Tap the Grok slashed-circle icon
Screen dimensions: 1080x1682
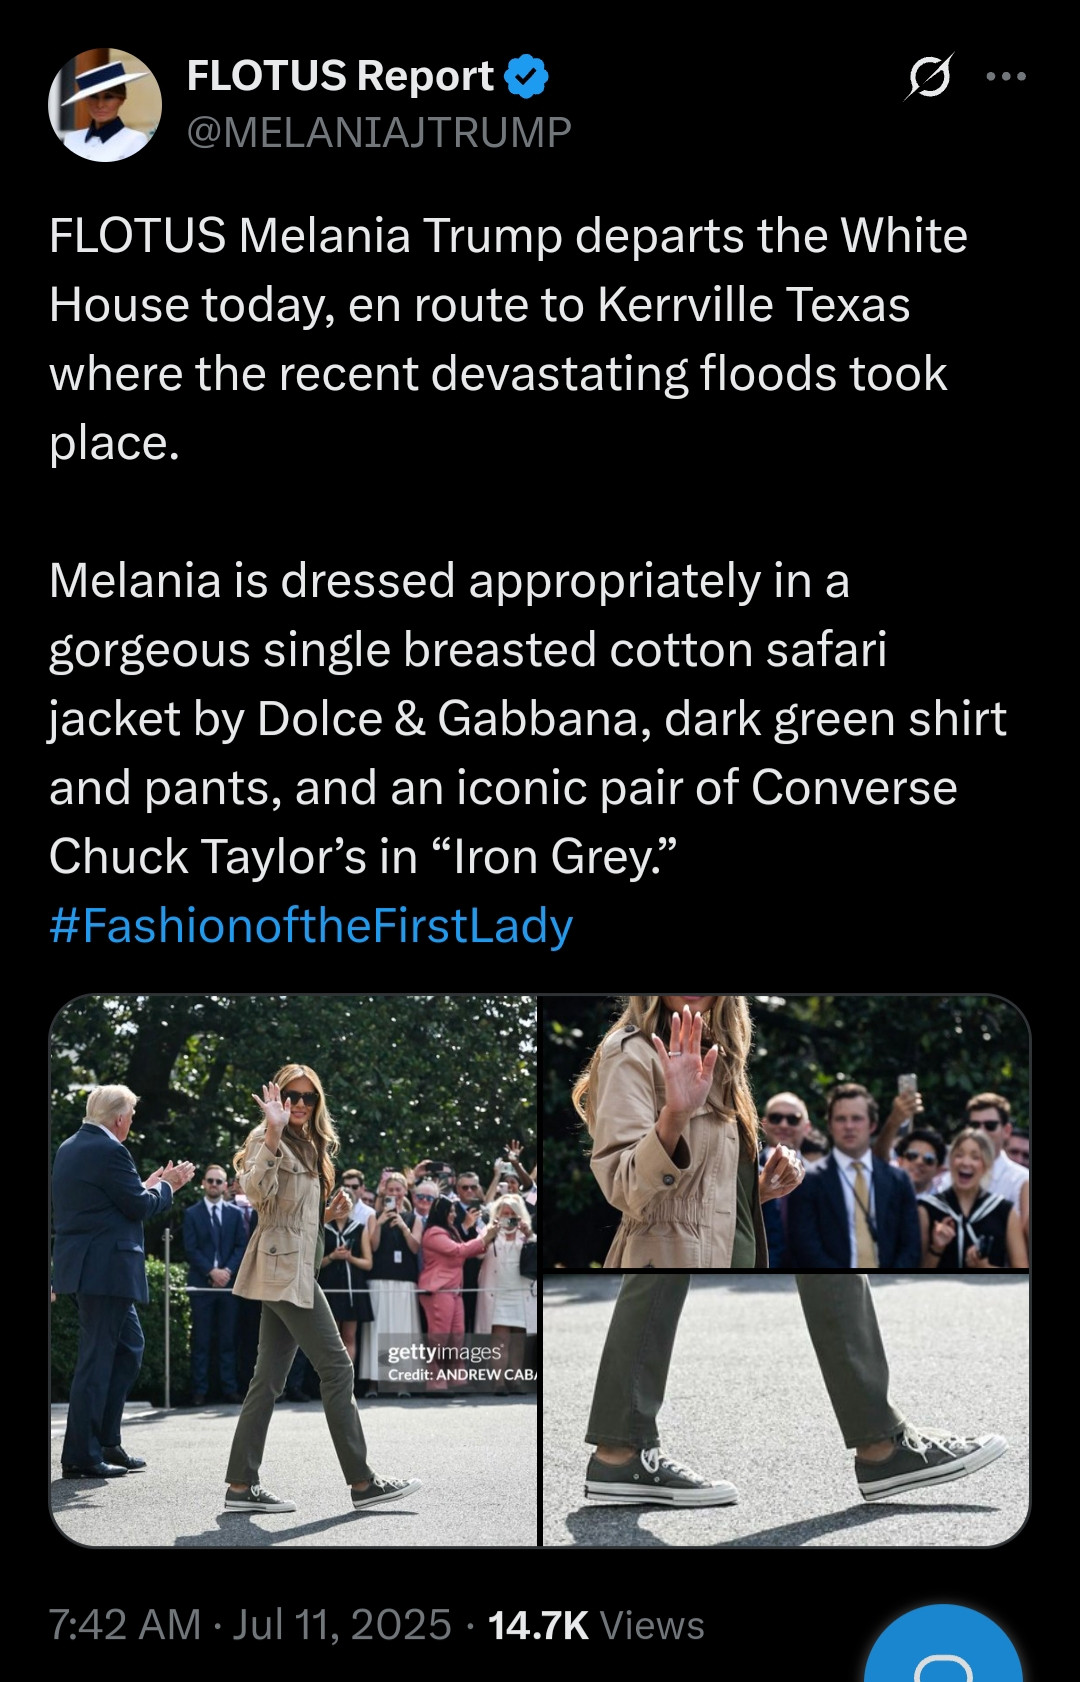click(x=930, y=77)
